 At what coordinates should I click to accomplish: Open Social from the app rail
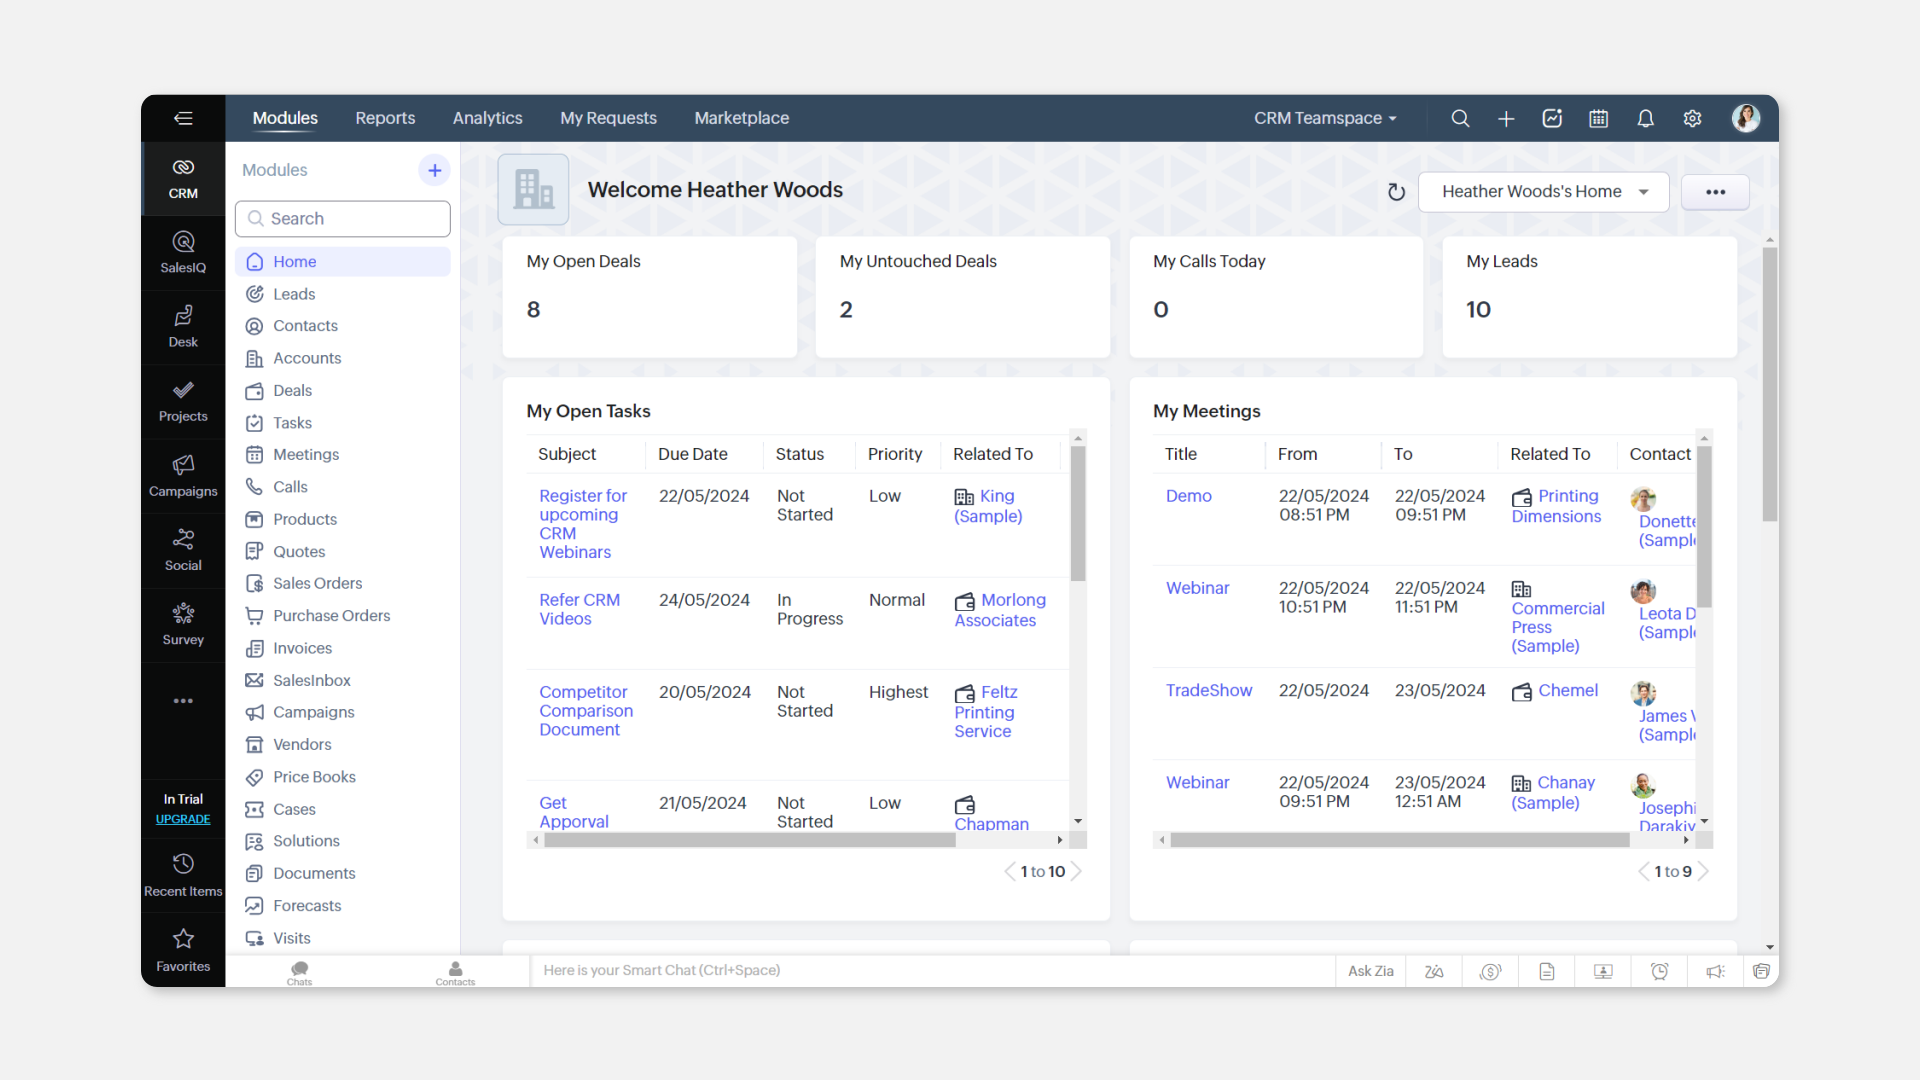click(x=183, y=550)
